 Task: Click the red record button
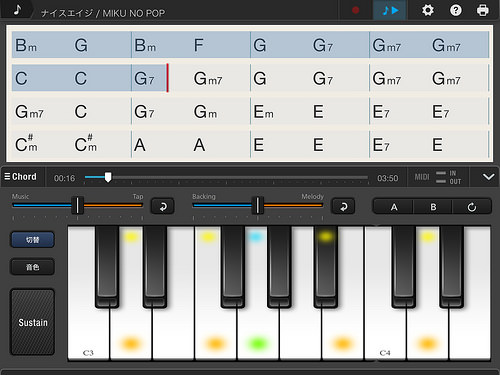(355, 10)
